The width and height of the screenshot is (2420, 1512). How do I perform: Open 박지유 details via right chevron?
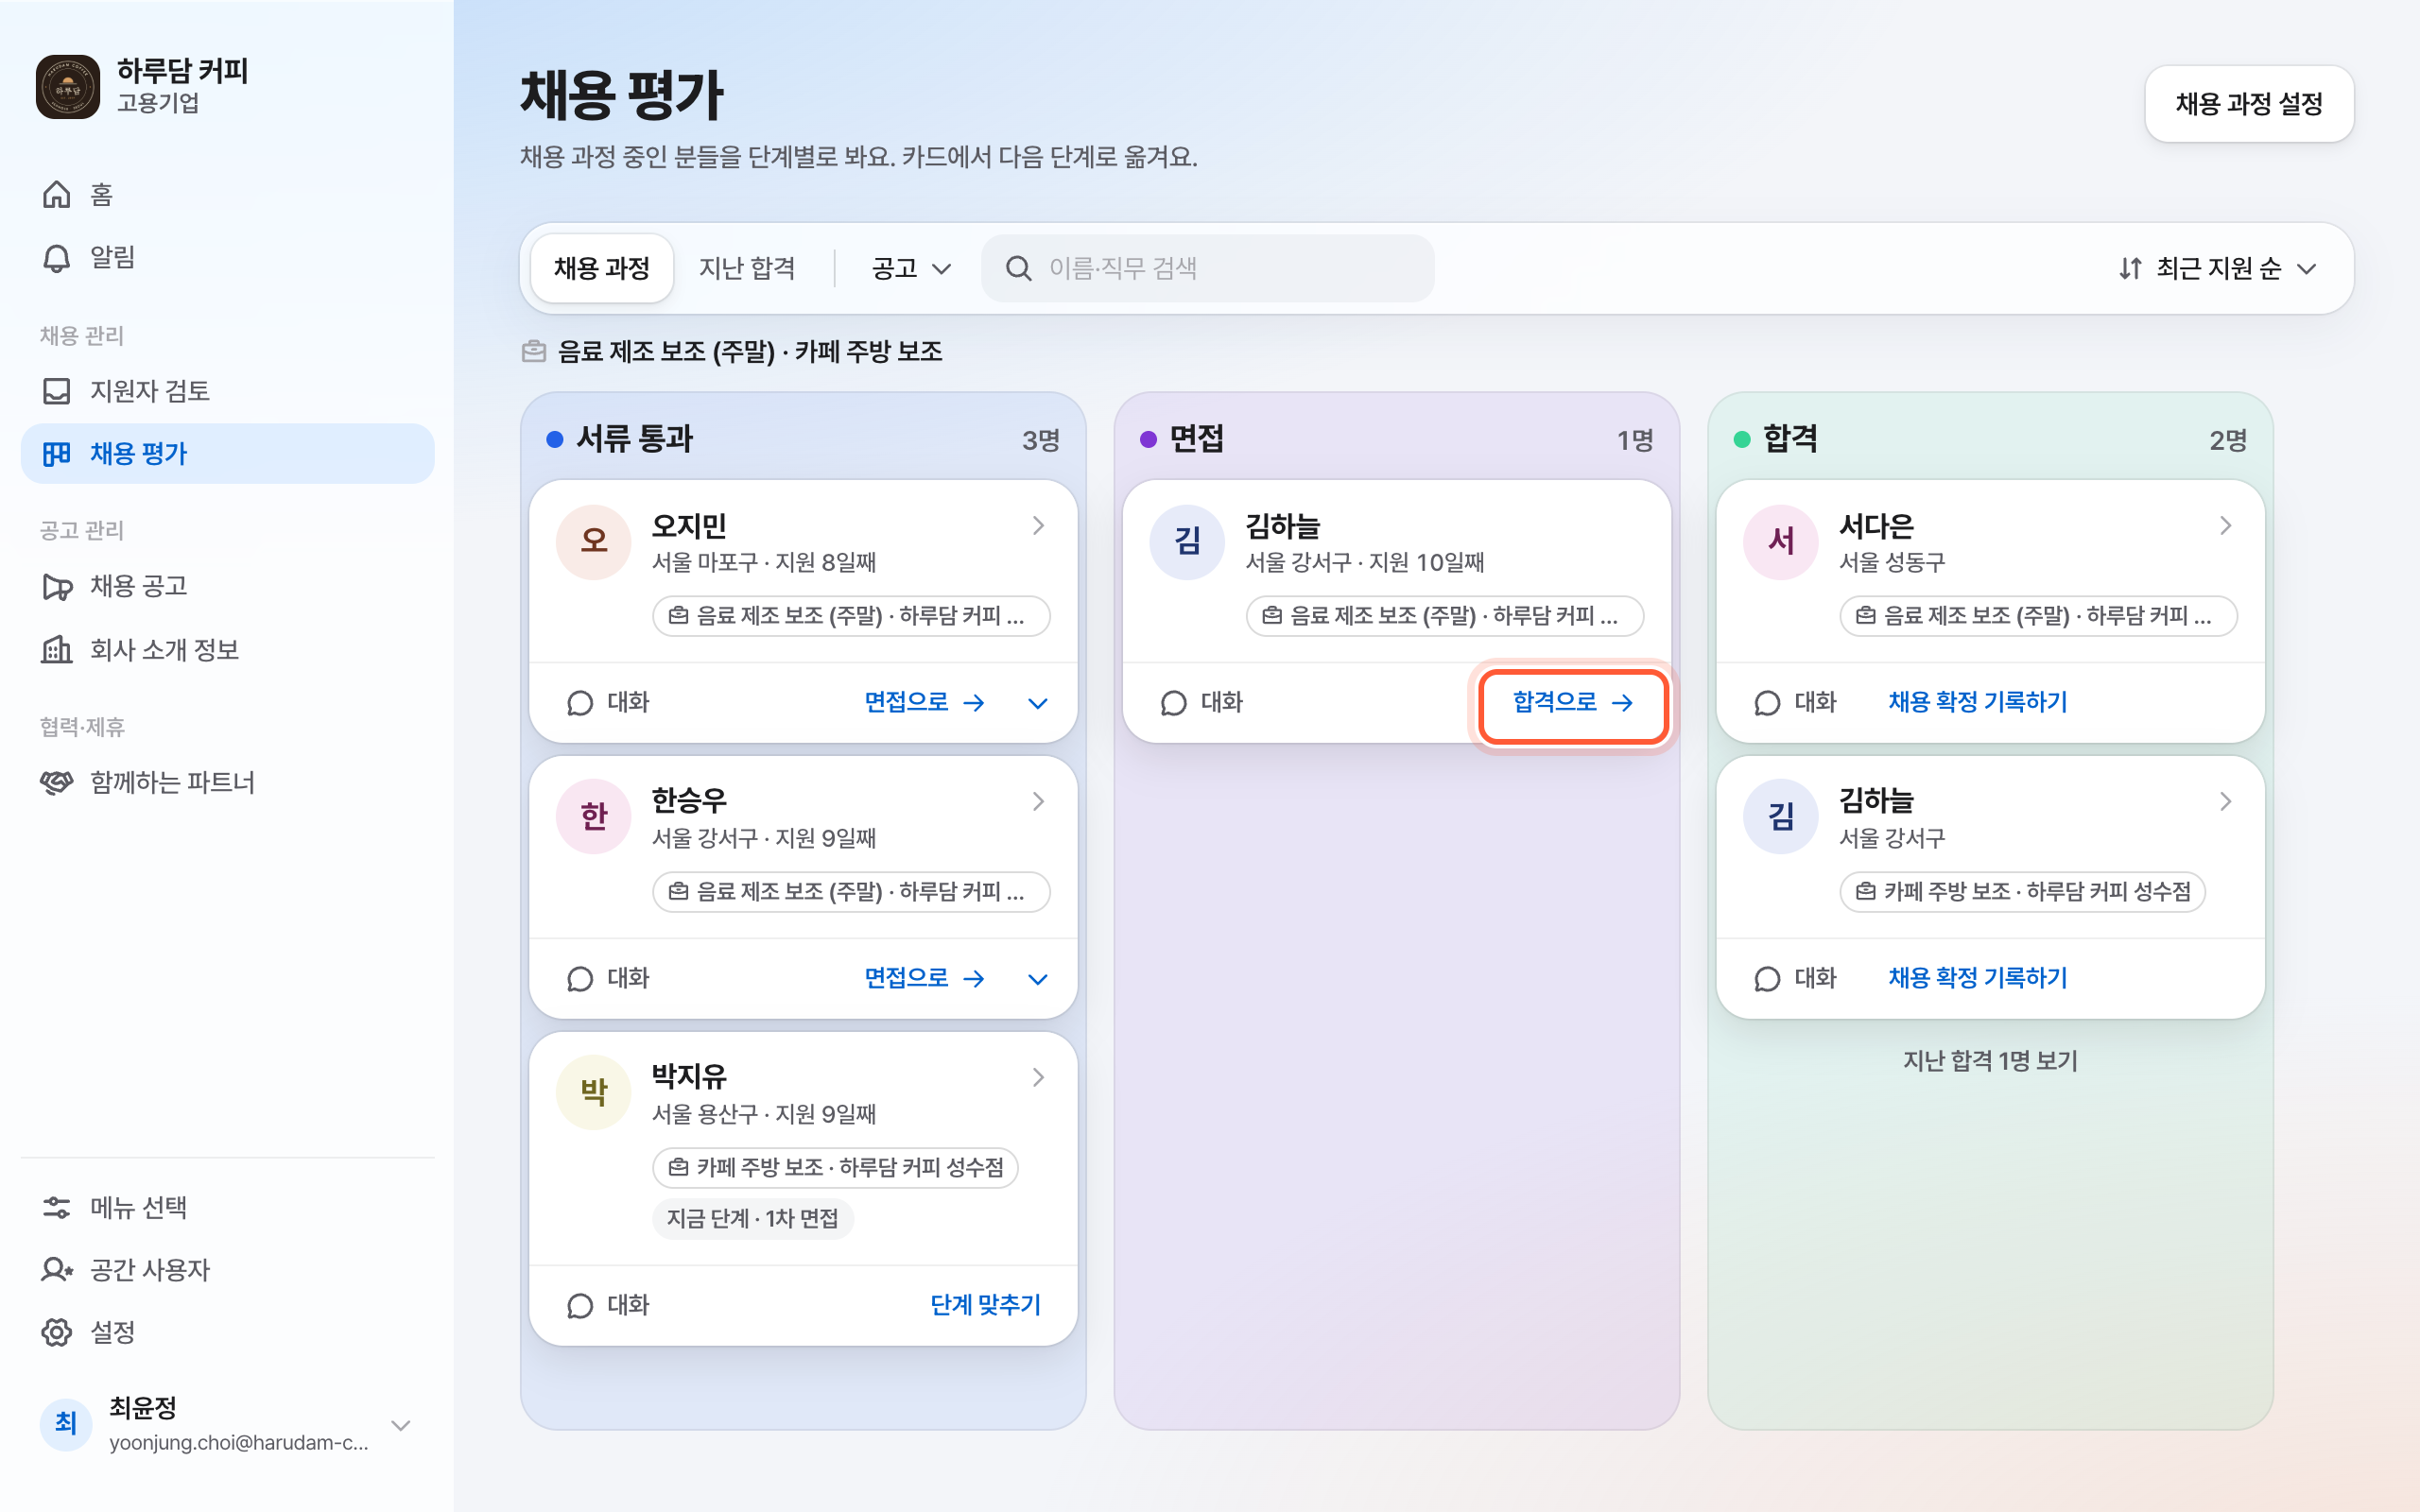1038,1077
